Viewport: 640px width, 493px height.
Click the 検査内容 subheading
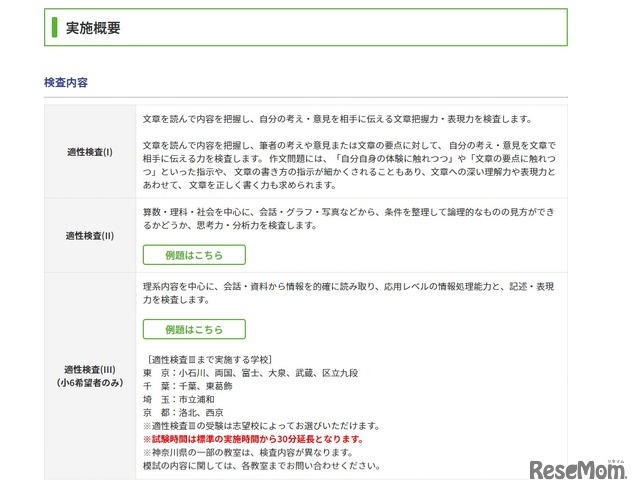(x=71, y=81)
